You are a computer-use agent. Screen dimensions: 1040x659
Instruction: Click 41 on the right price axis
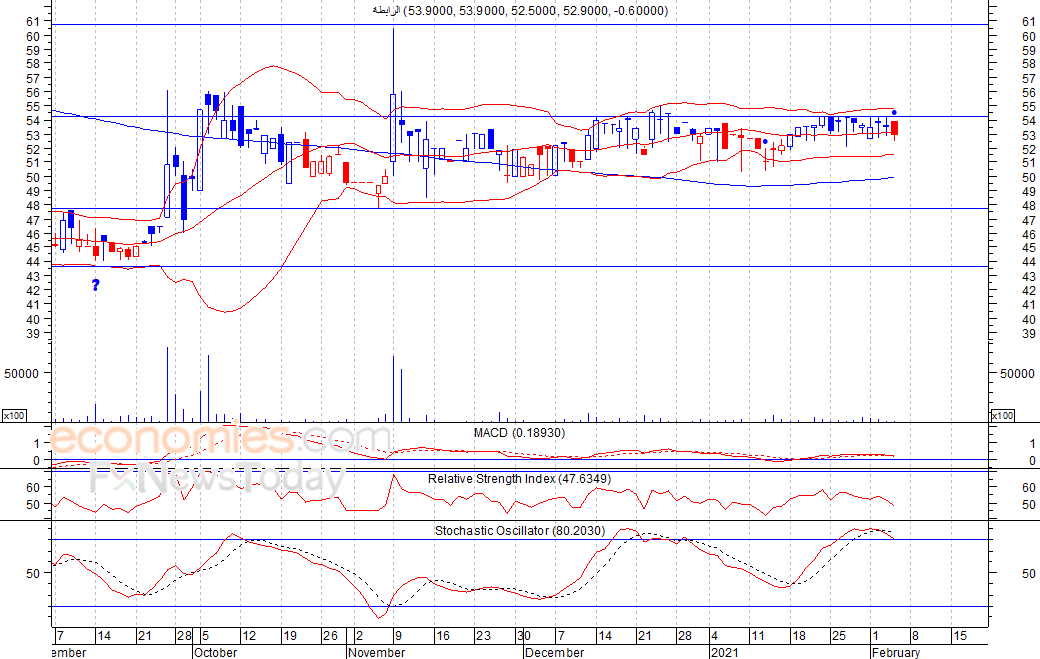1029,305
